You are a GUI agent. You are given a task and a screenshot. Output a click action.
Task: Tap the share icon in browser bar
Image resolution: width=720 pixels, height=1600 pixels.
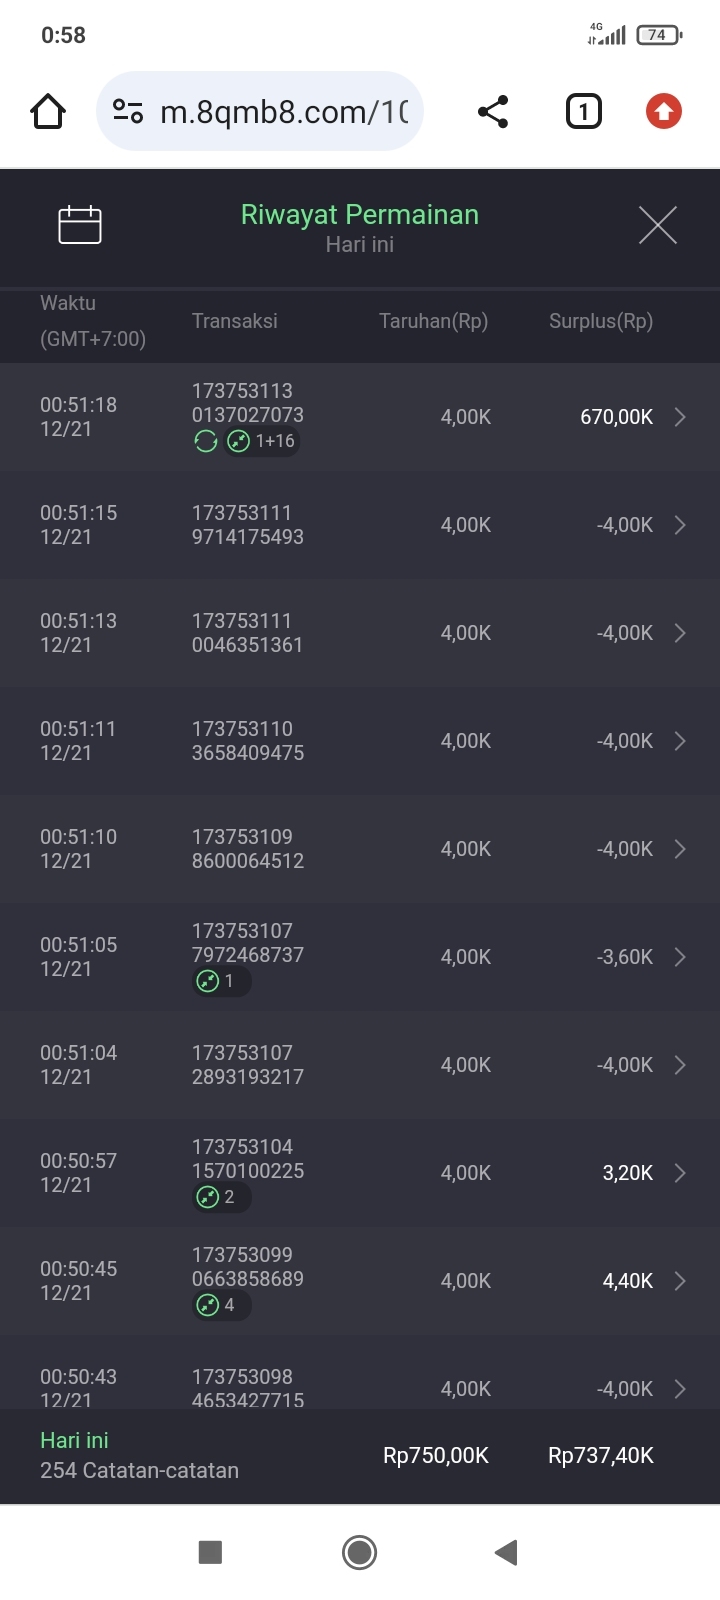click(x=493, y=111)
